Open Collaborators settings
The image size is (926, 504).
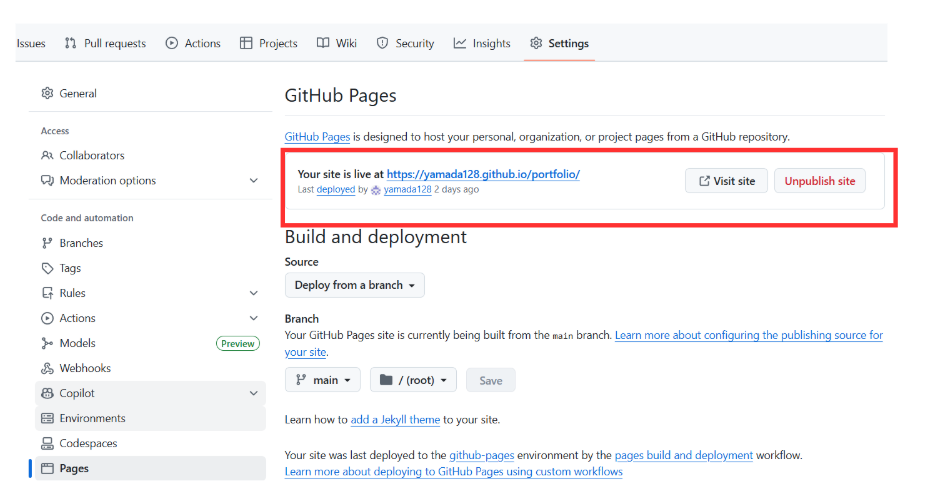150,155
